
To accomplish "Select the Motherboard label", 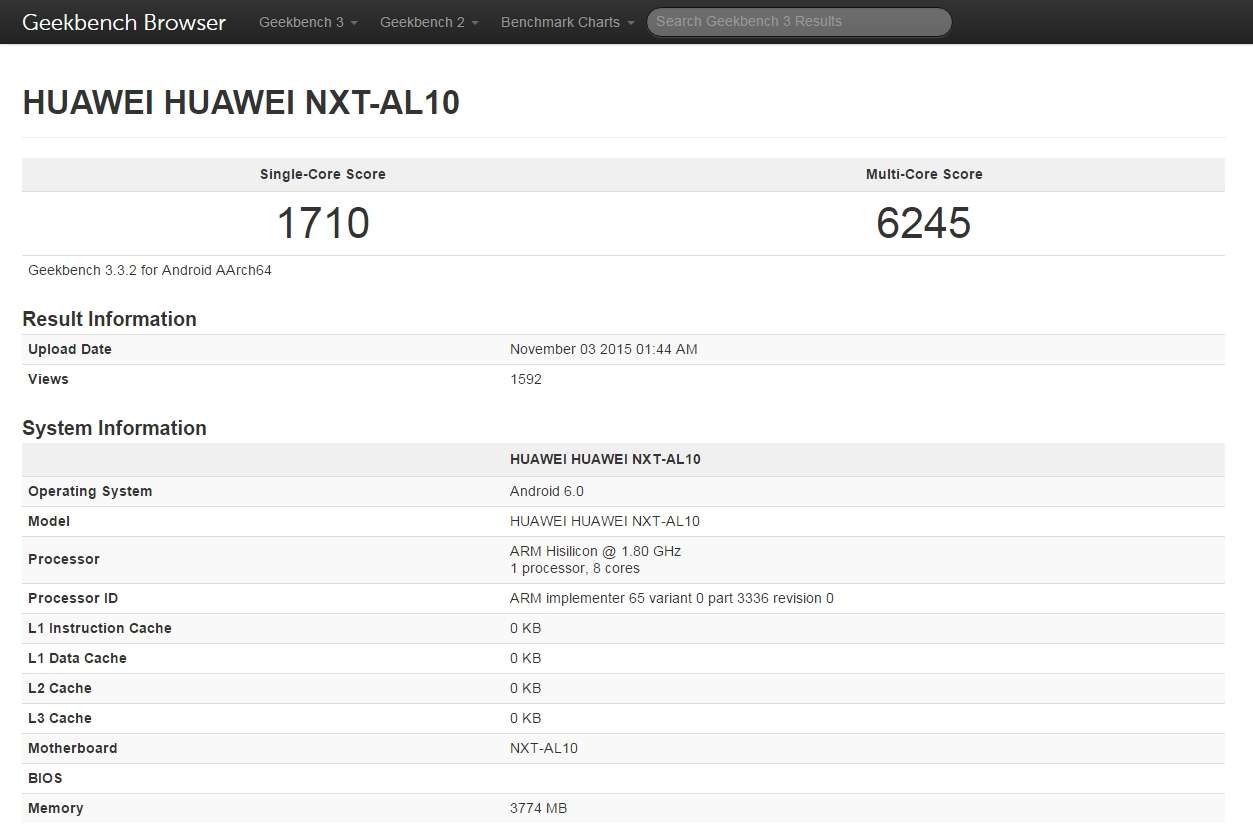I will click(x=73, y=748).
